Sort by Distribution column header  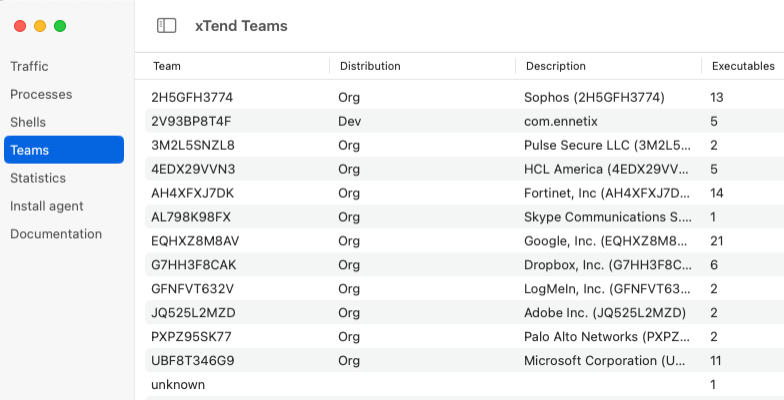point(370,66)
